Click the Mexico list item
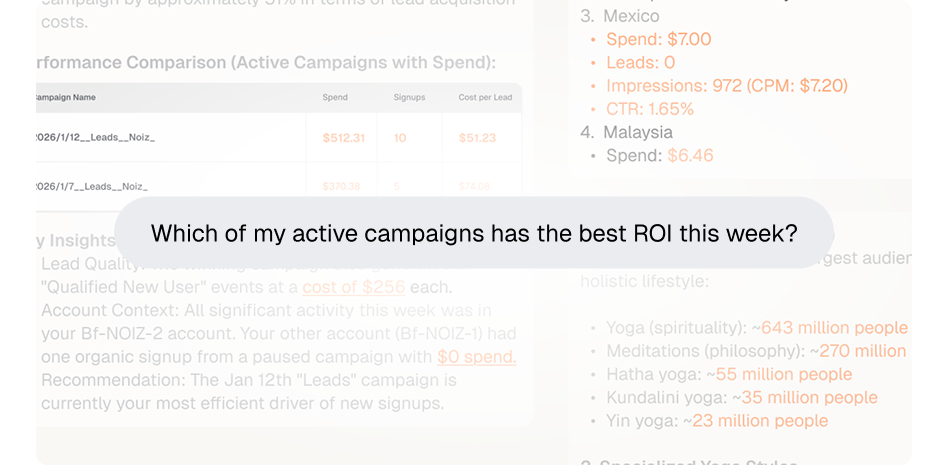This screenshot has width=948, height=465. [631, 16]
